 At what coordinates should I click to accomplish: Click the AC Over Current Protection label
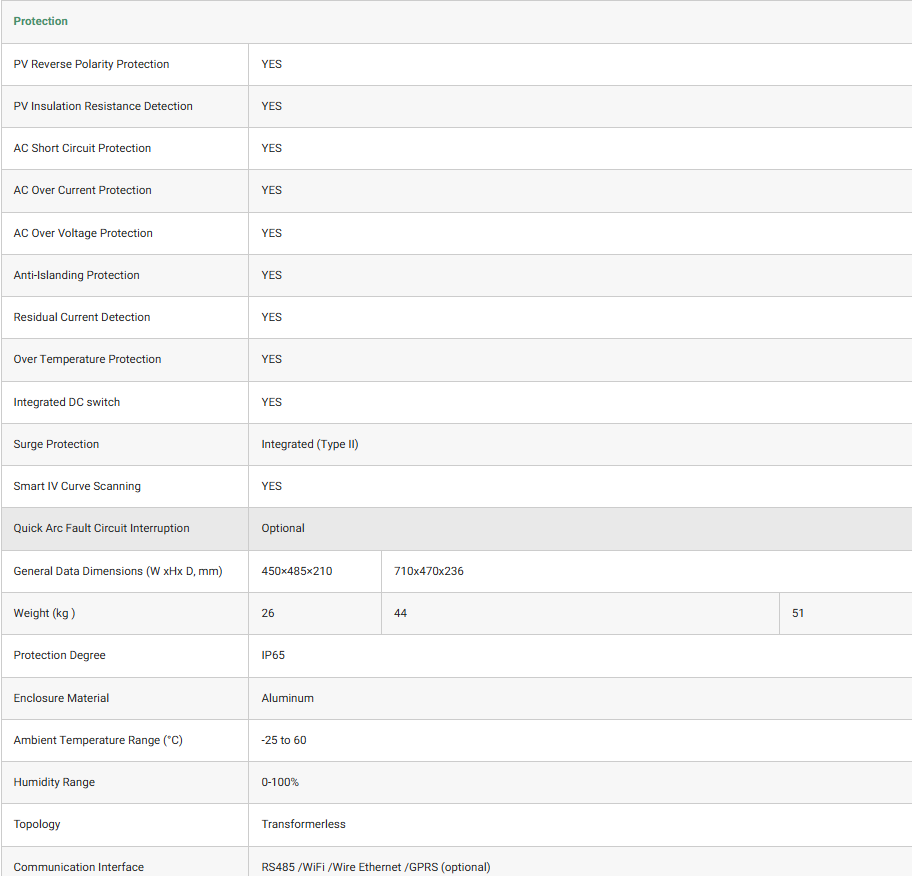click(82, 190)
